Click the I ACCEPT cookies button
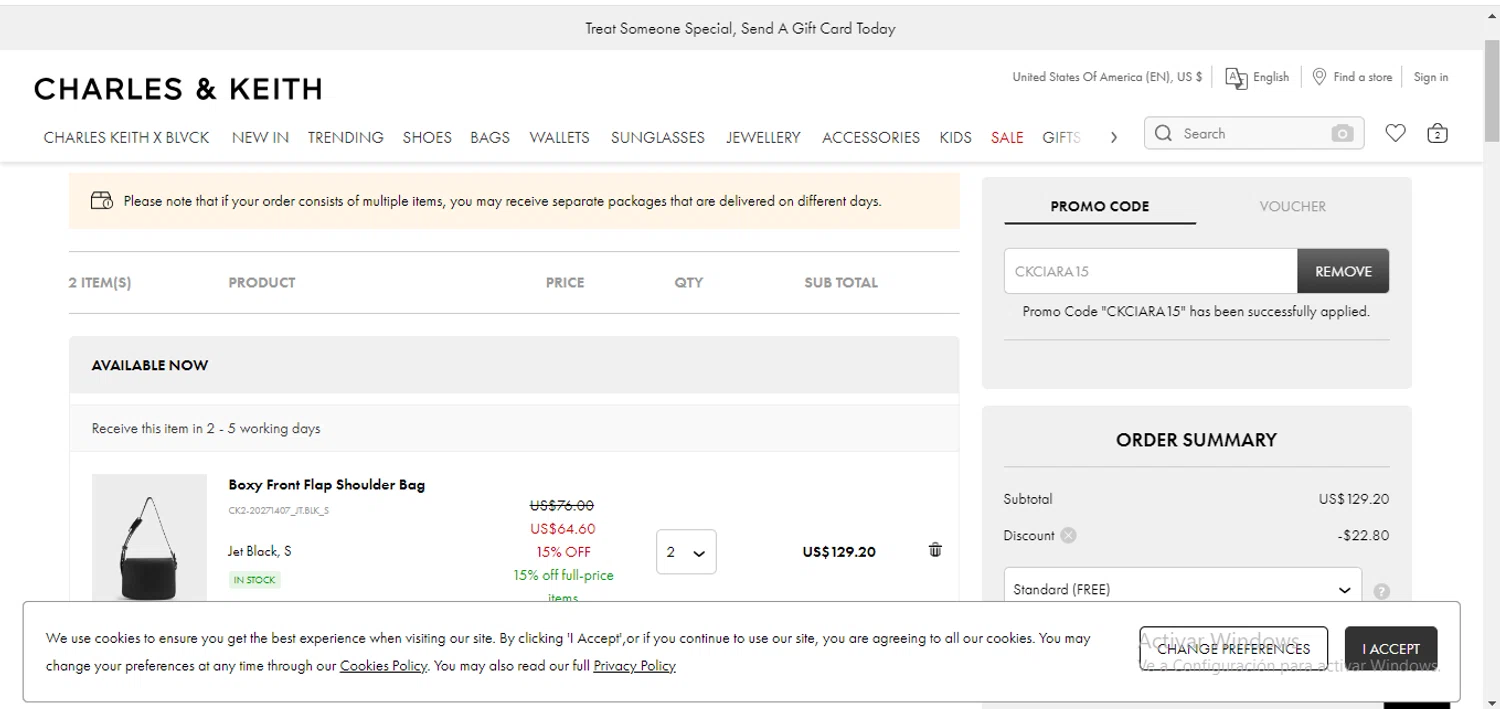Image resolution: width=1500 pixels, height=709 pixels. point(1390,649)
